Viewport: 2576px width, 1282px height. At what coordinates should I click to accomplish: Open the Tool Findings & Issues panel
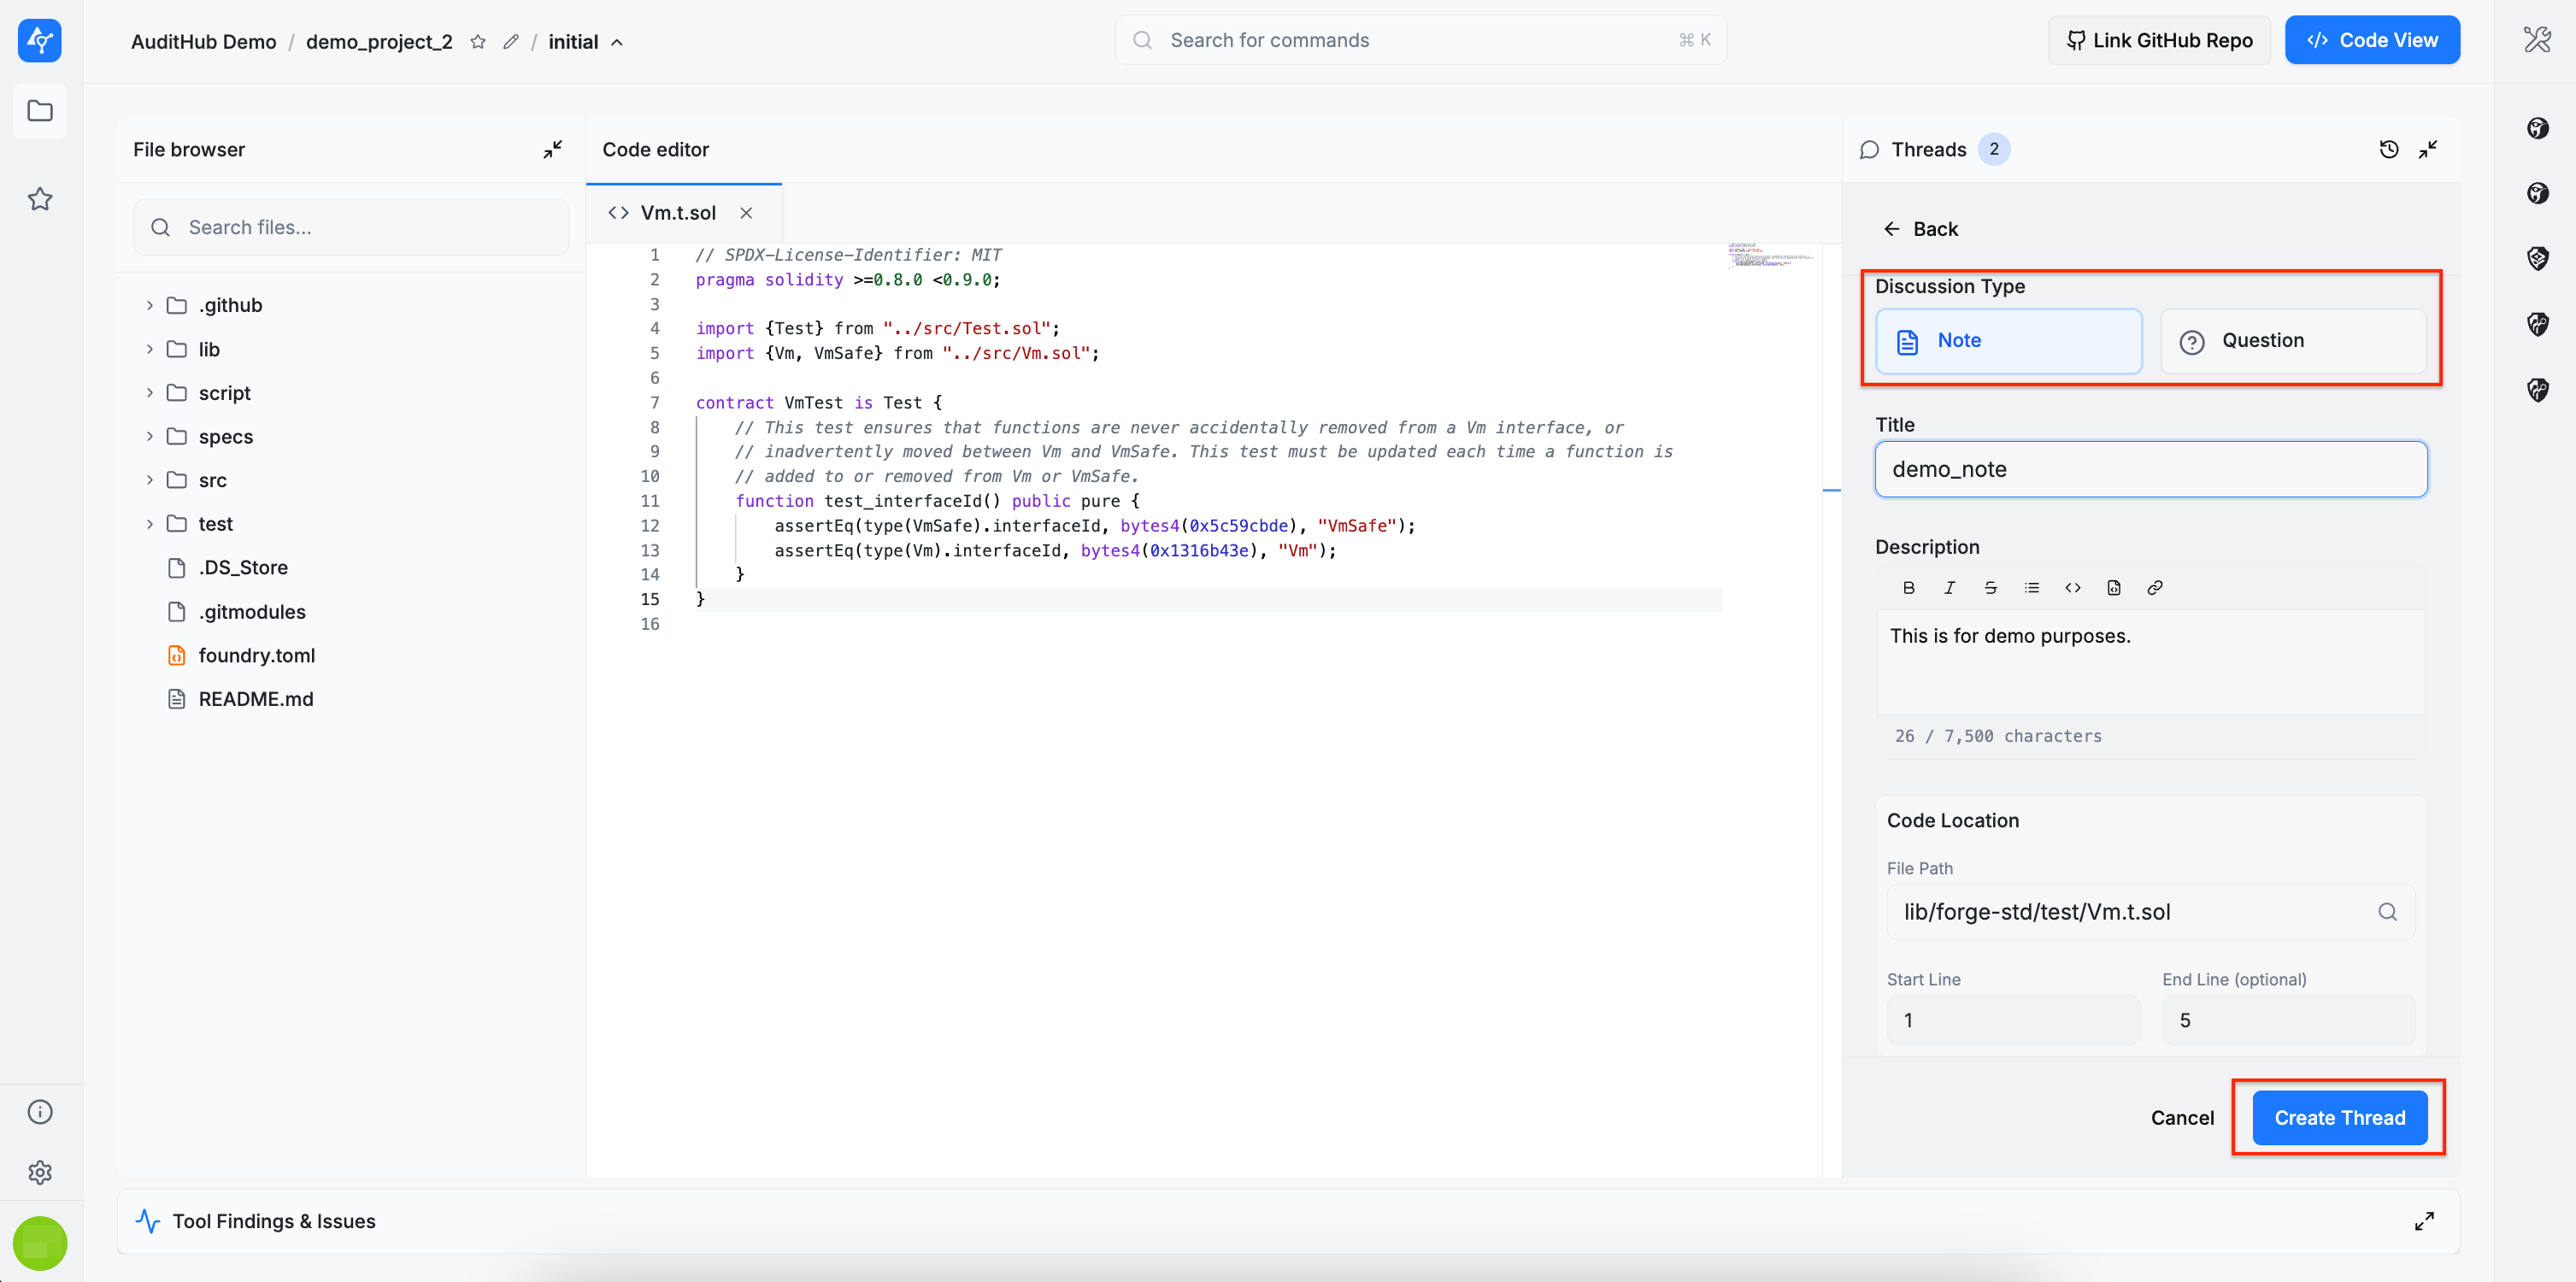(x=274, y=1221)
